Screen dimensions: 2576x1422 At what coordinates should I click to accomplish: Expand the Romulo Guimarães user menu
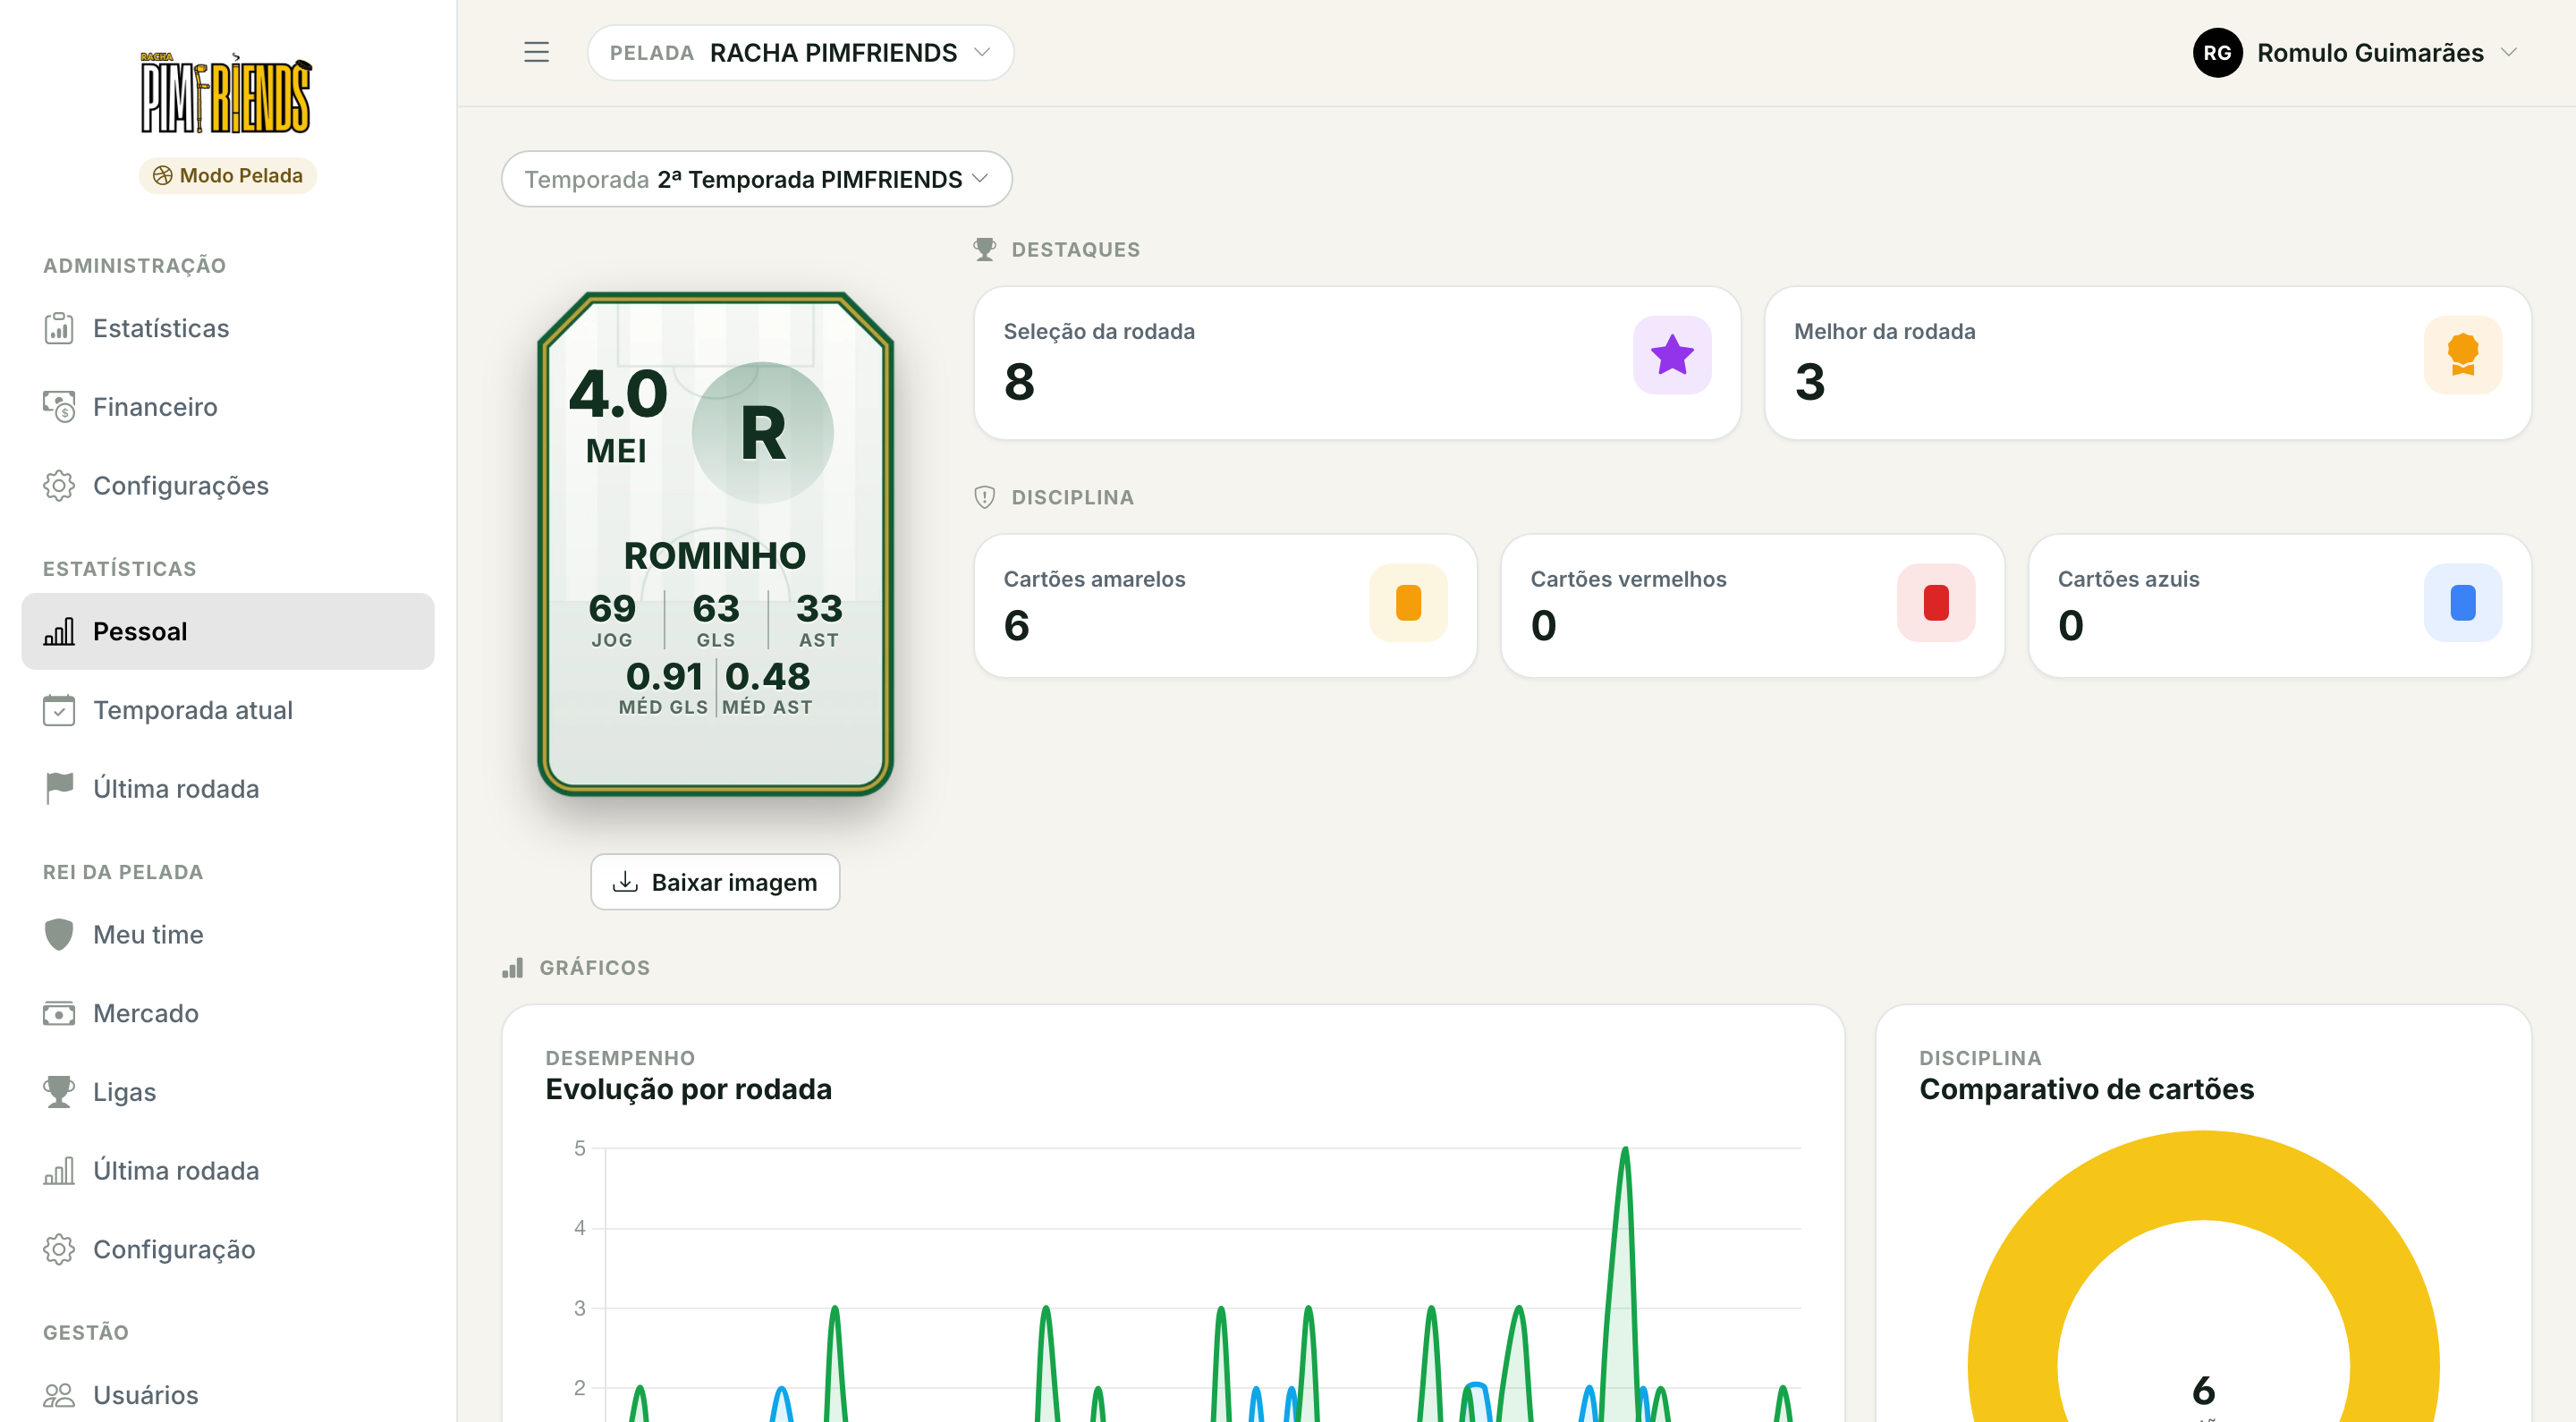tap(2356, 52)
